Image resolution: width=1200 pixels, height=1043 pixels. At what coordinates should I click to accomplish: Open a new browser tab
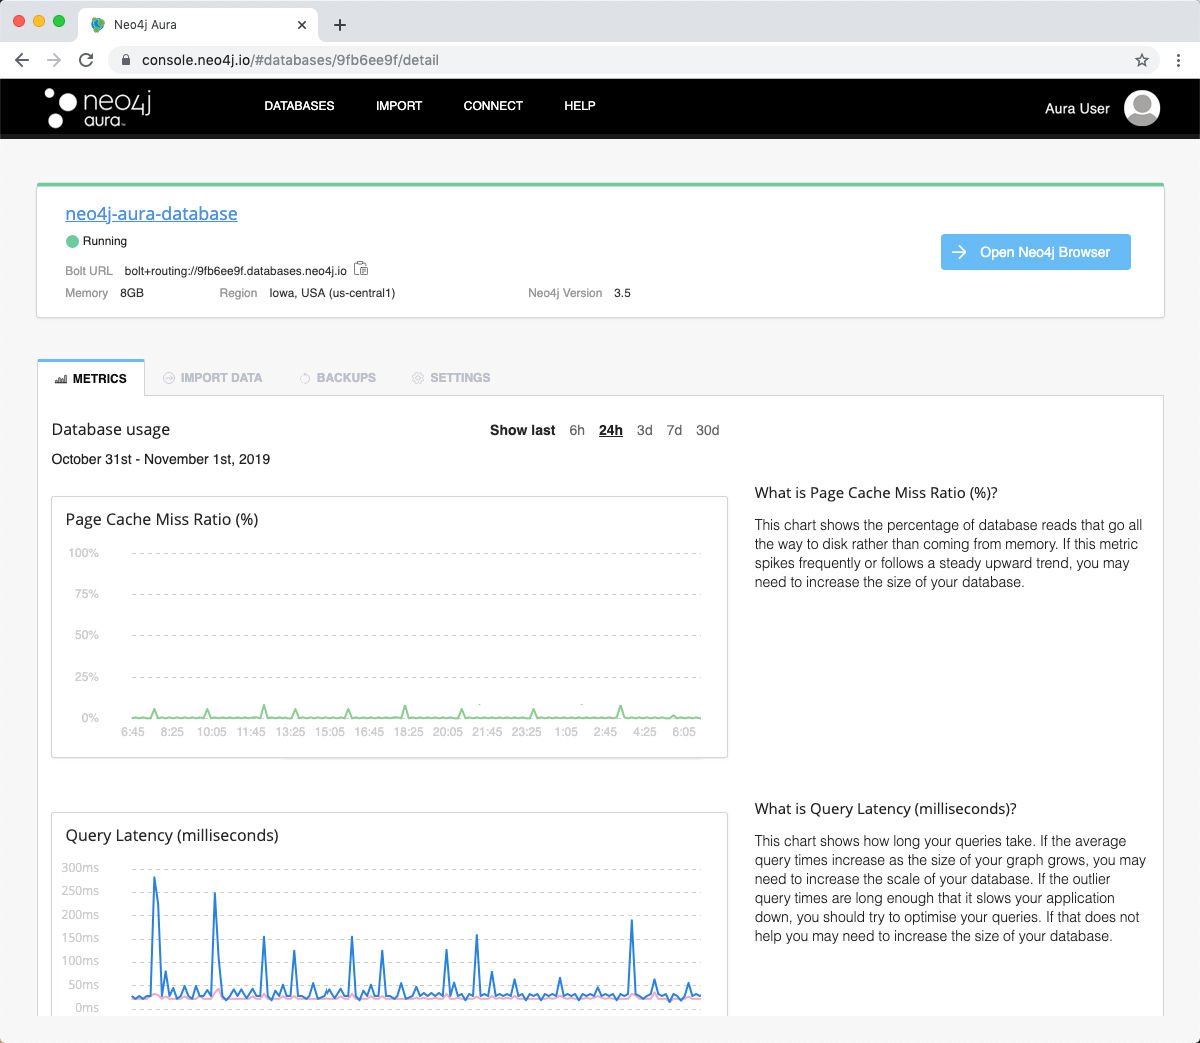340,25
